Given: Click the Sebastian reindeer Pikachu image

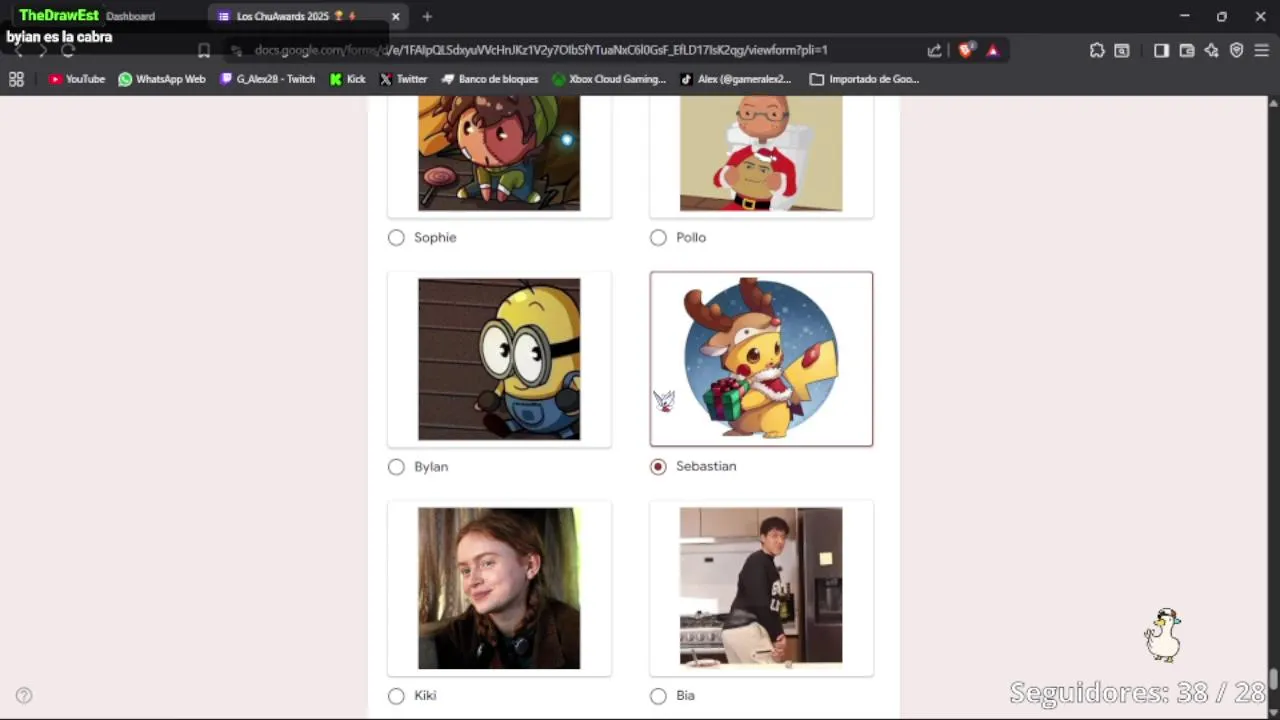Looking at the screenshot, I should [x=761, y=359].
